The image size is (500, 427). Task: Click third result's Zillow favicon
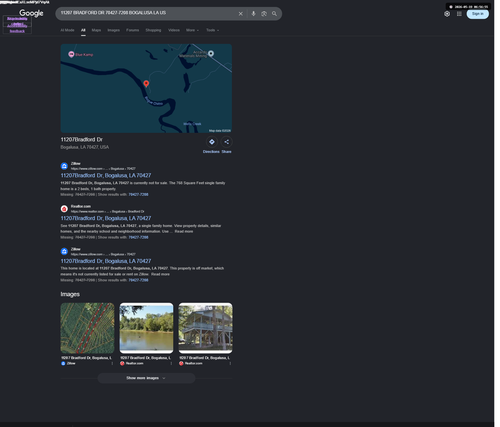[x=64, y=251]
